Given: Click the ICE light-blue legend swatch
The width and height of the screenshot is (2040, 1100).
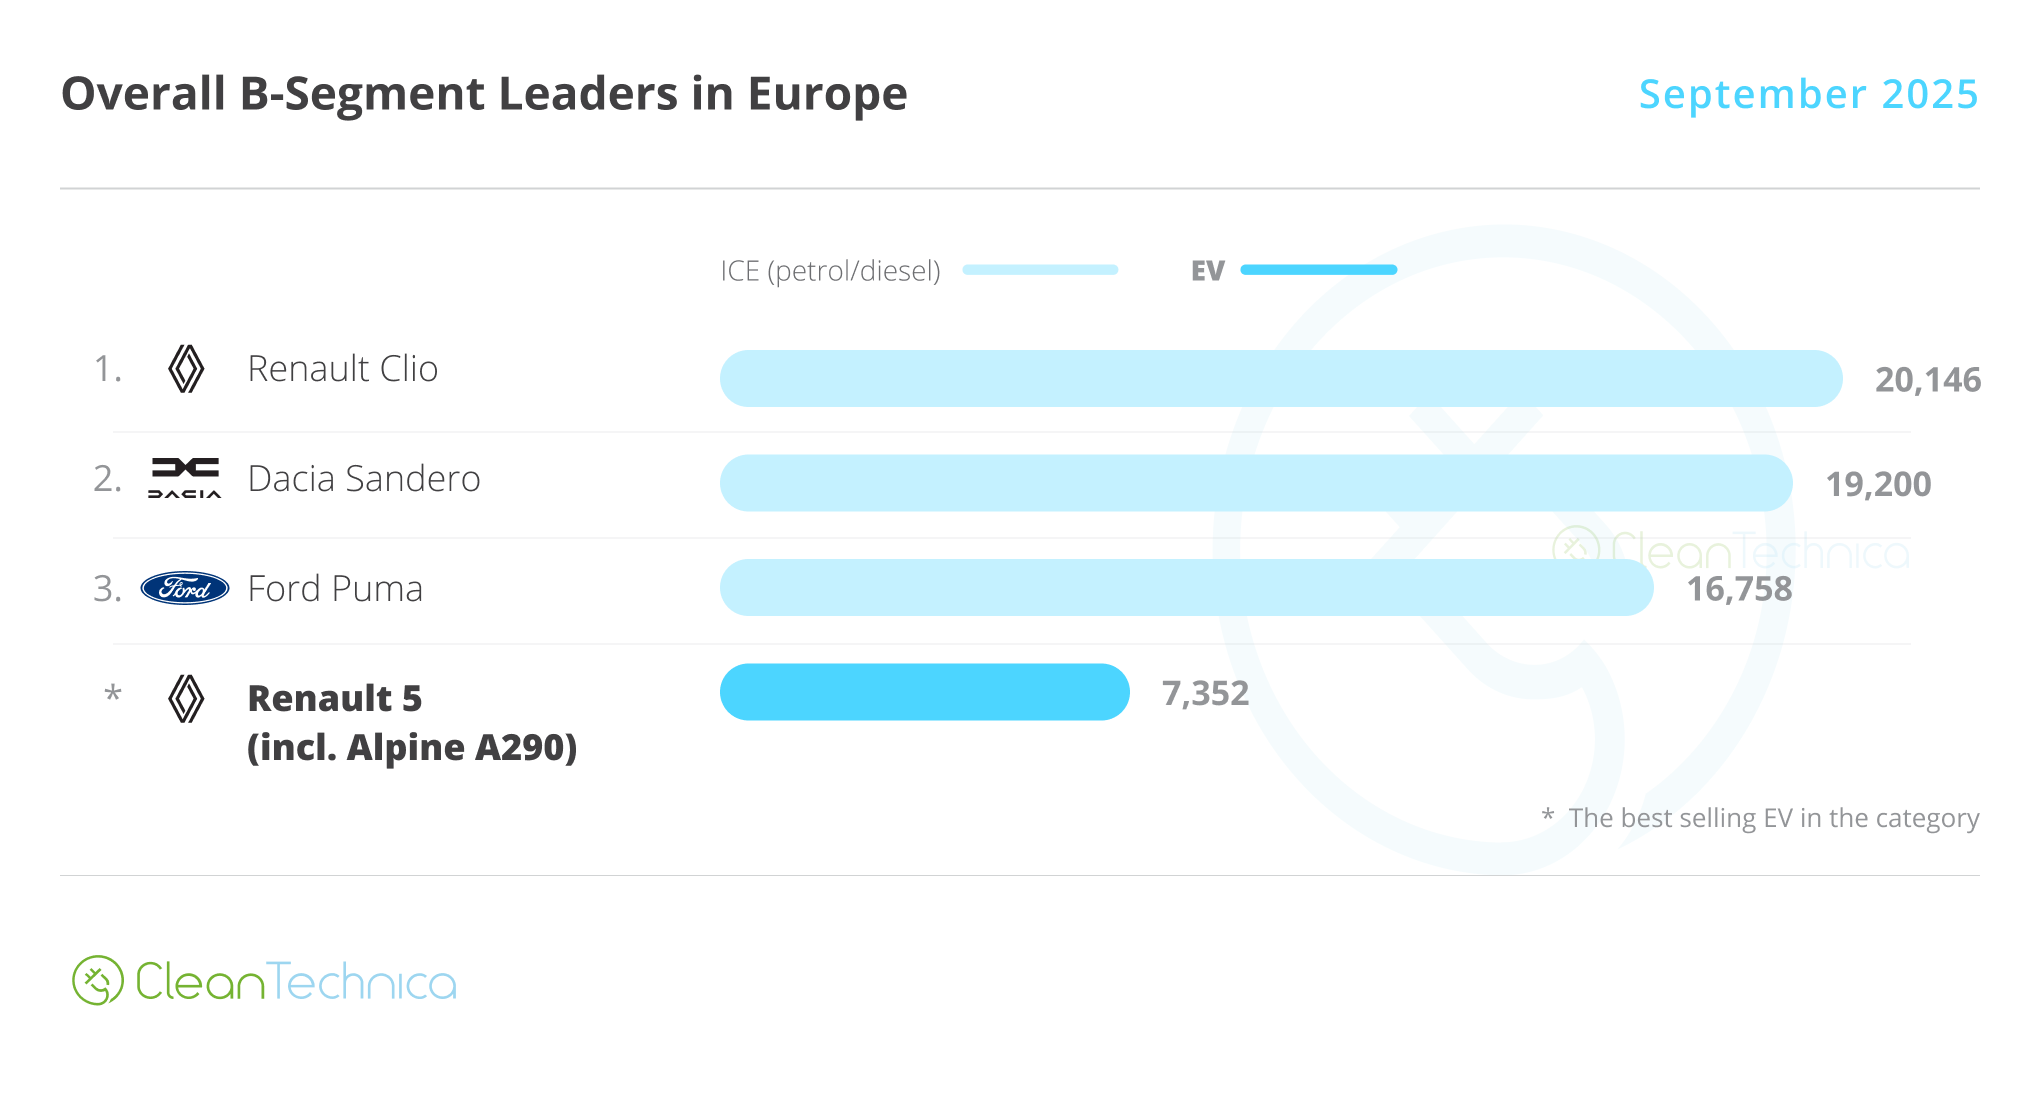Looking at the screenshot, I should 1040,270.
